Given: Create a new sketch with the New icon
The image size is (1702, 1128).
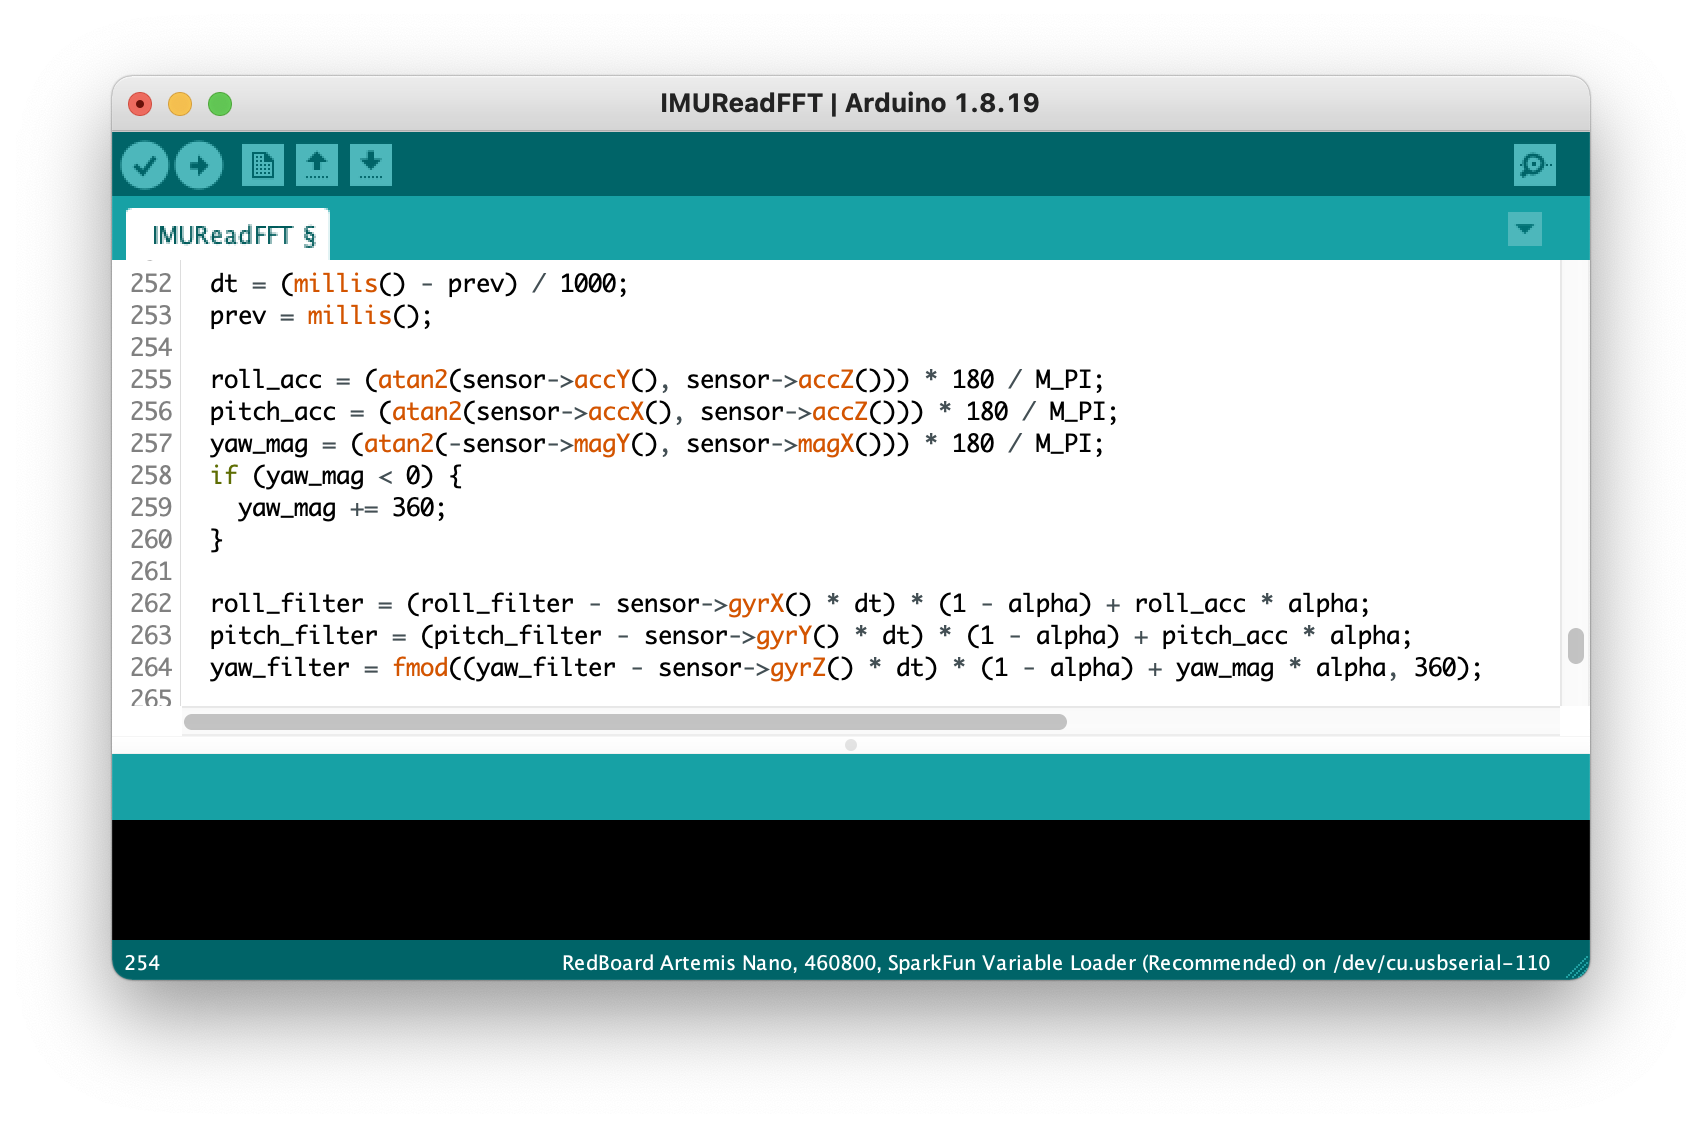Looking at the screenshot, I should [x=263, y=165].
